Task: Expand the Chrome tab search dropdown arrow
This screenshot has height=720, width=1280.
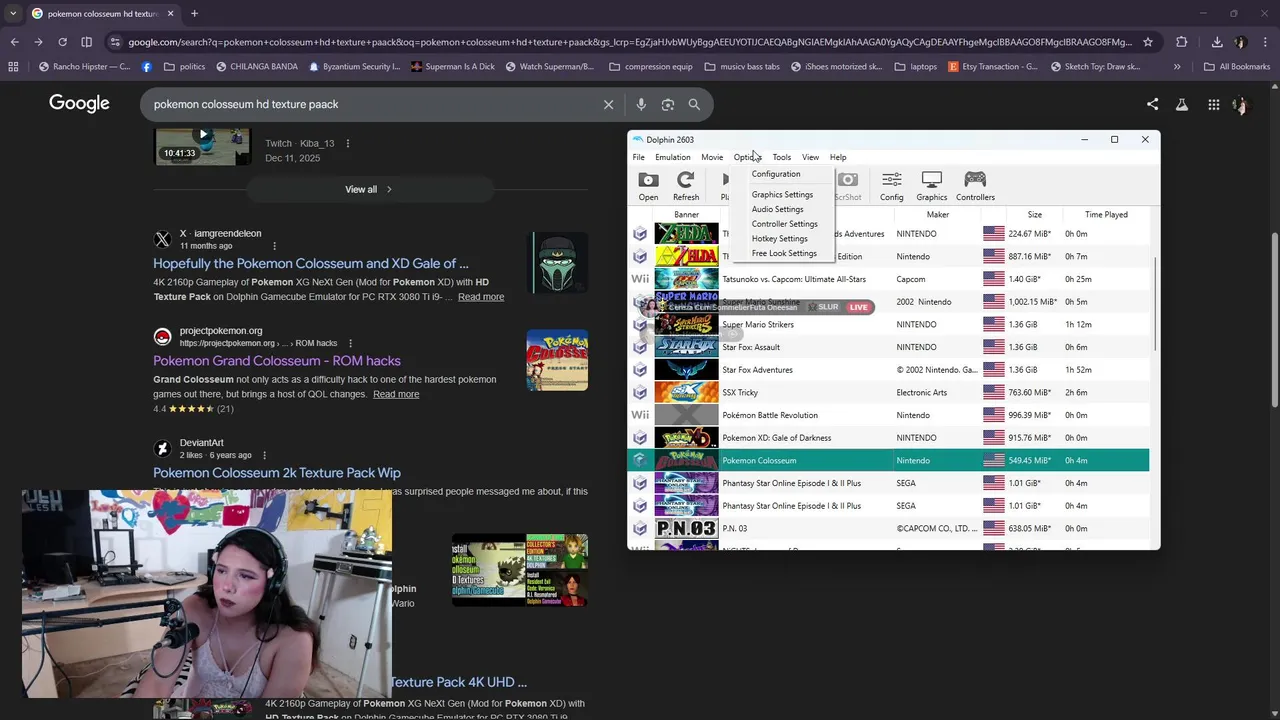Action: click(13, 14)
